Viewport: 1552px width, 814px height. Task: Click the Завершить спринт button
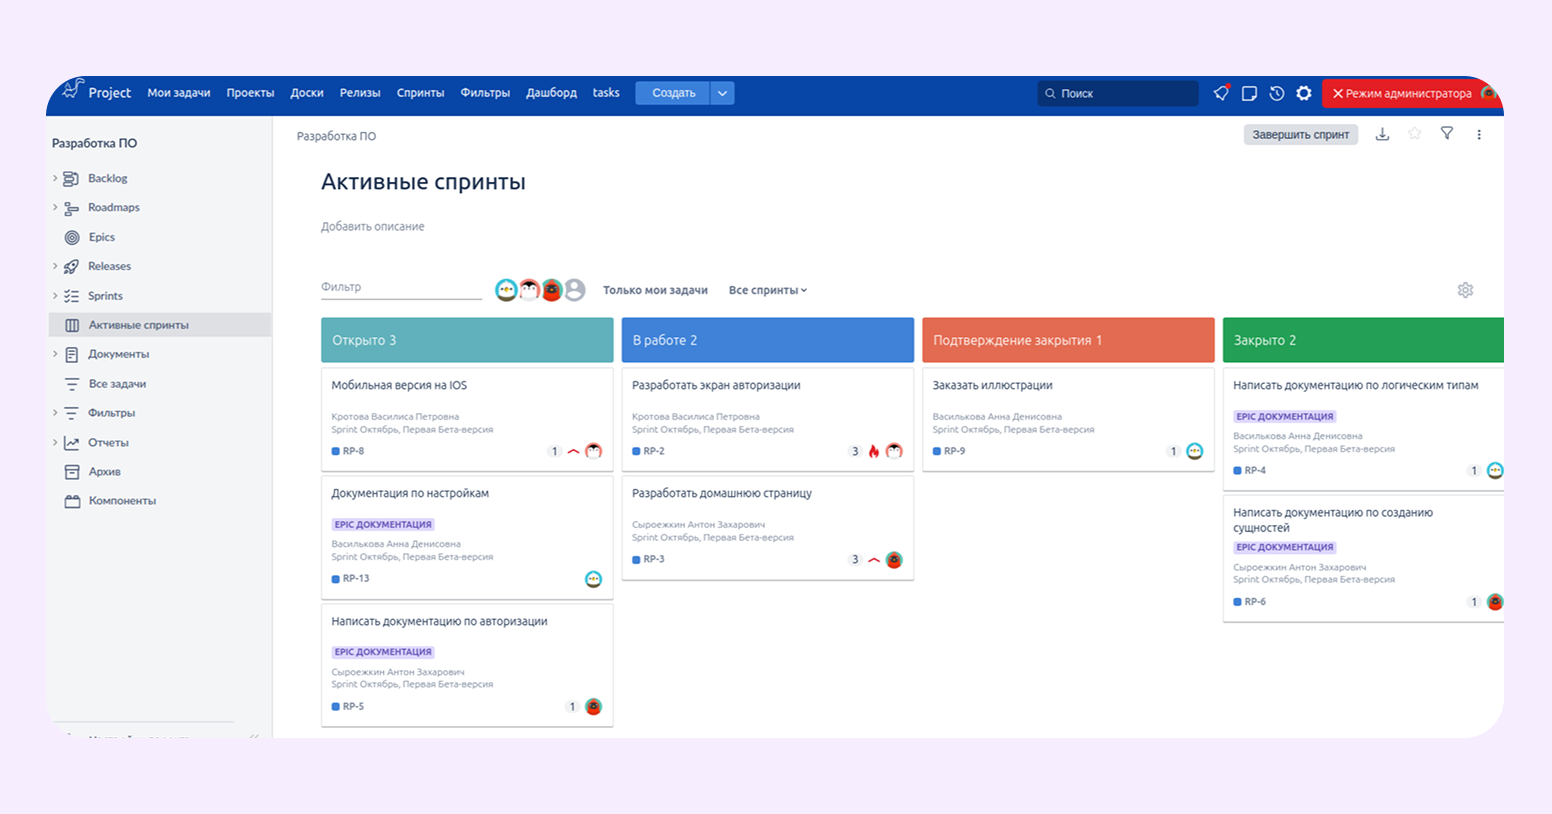[x=1300, y=135]
